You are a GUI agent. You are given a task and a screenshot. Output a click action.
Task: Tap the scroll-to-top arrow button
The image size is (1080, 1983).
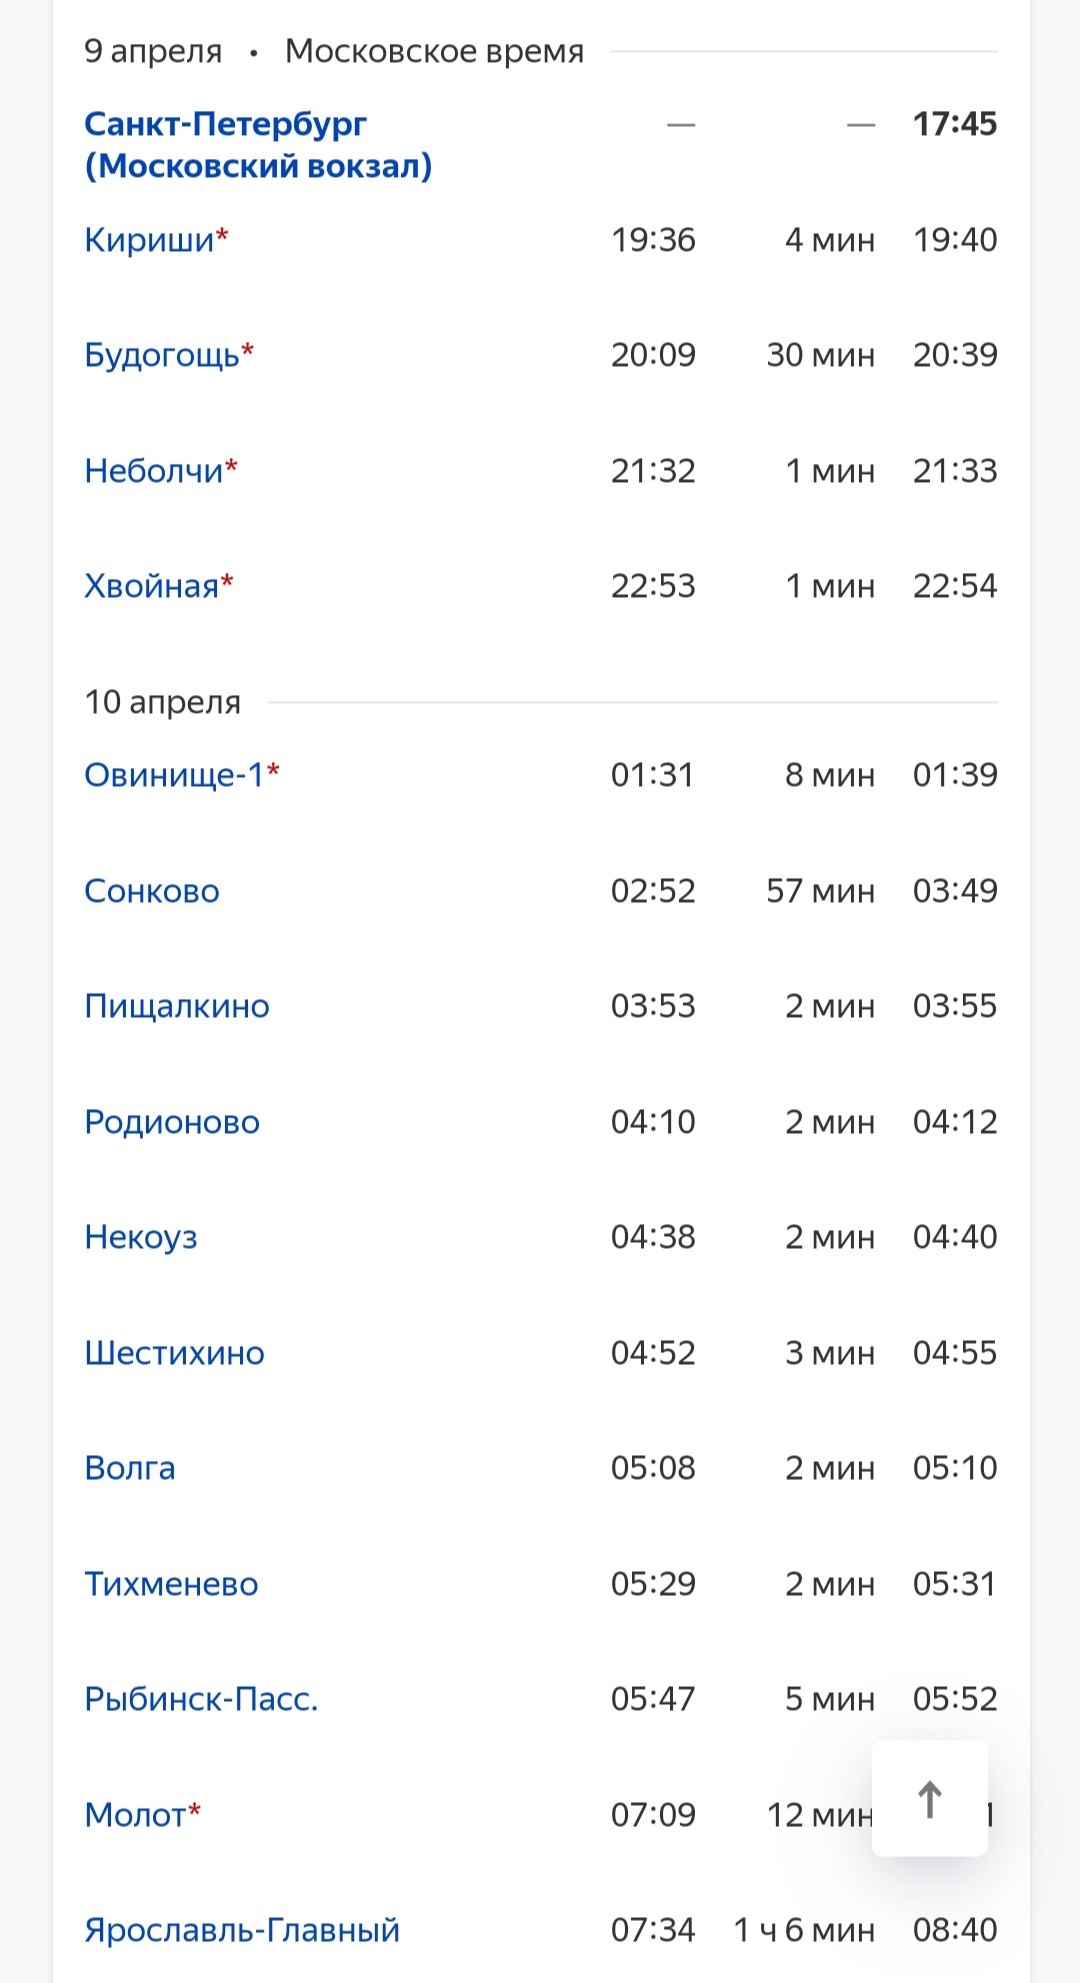(x=929, y=1798)
